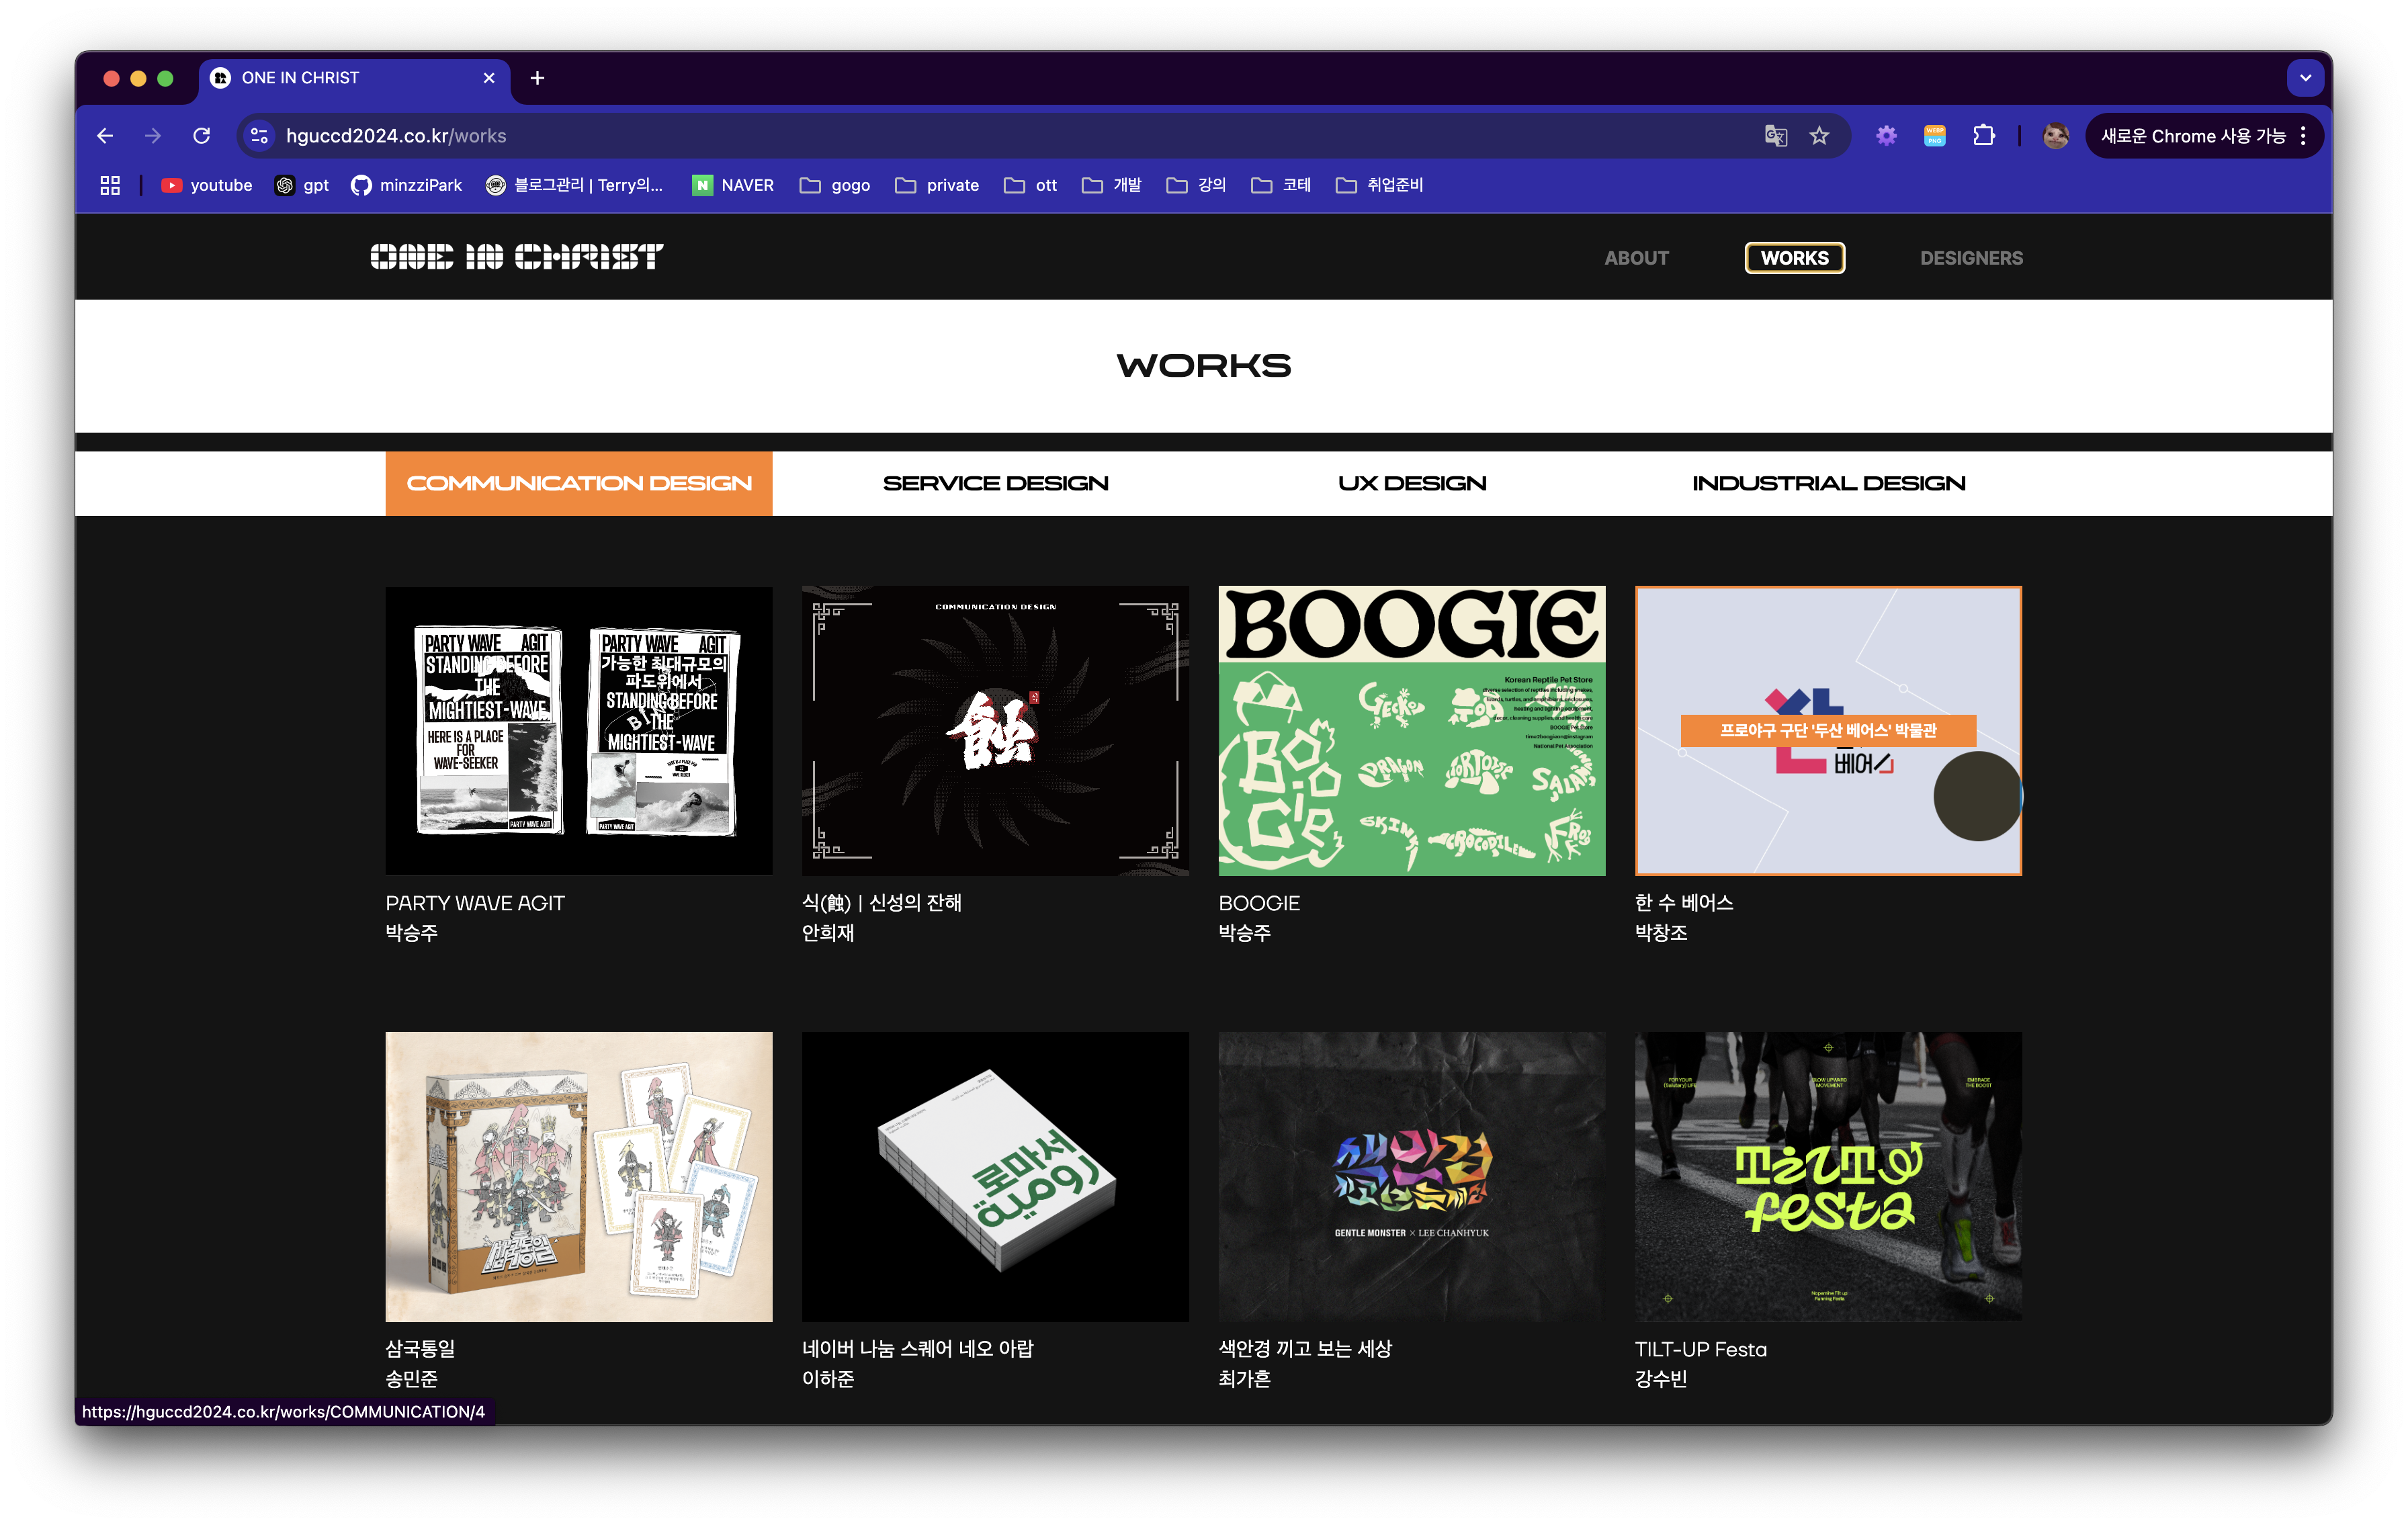The width and height of the screenshot is (2408, 1525).
Task: Open a new browser tab
Action: click(x=537, y=78)
